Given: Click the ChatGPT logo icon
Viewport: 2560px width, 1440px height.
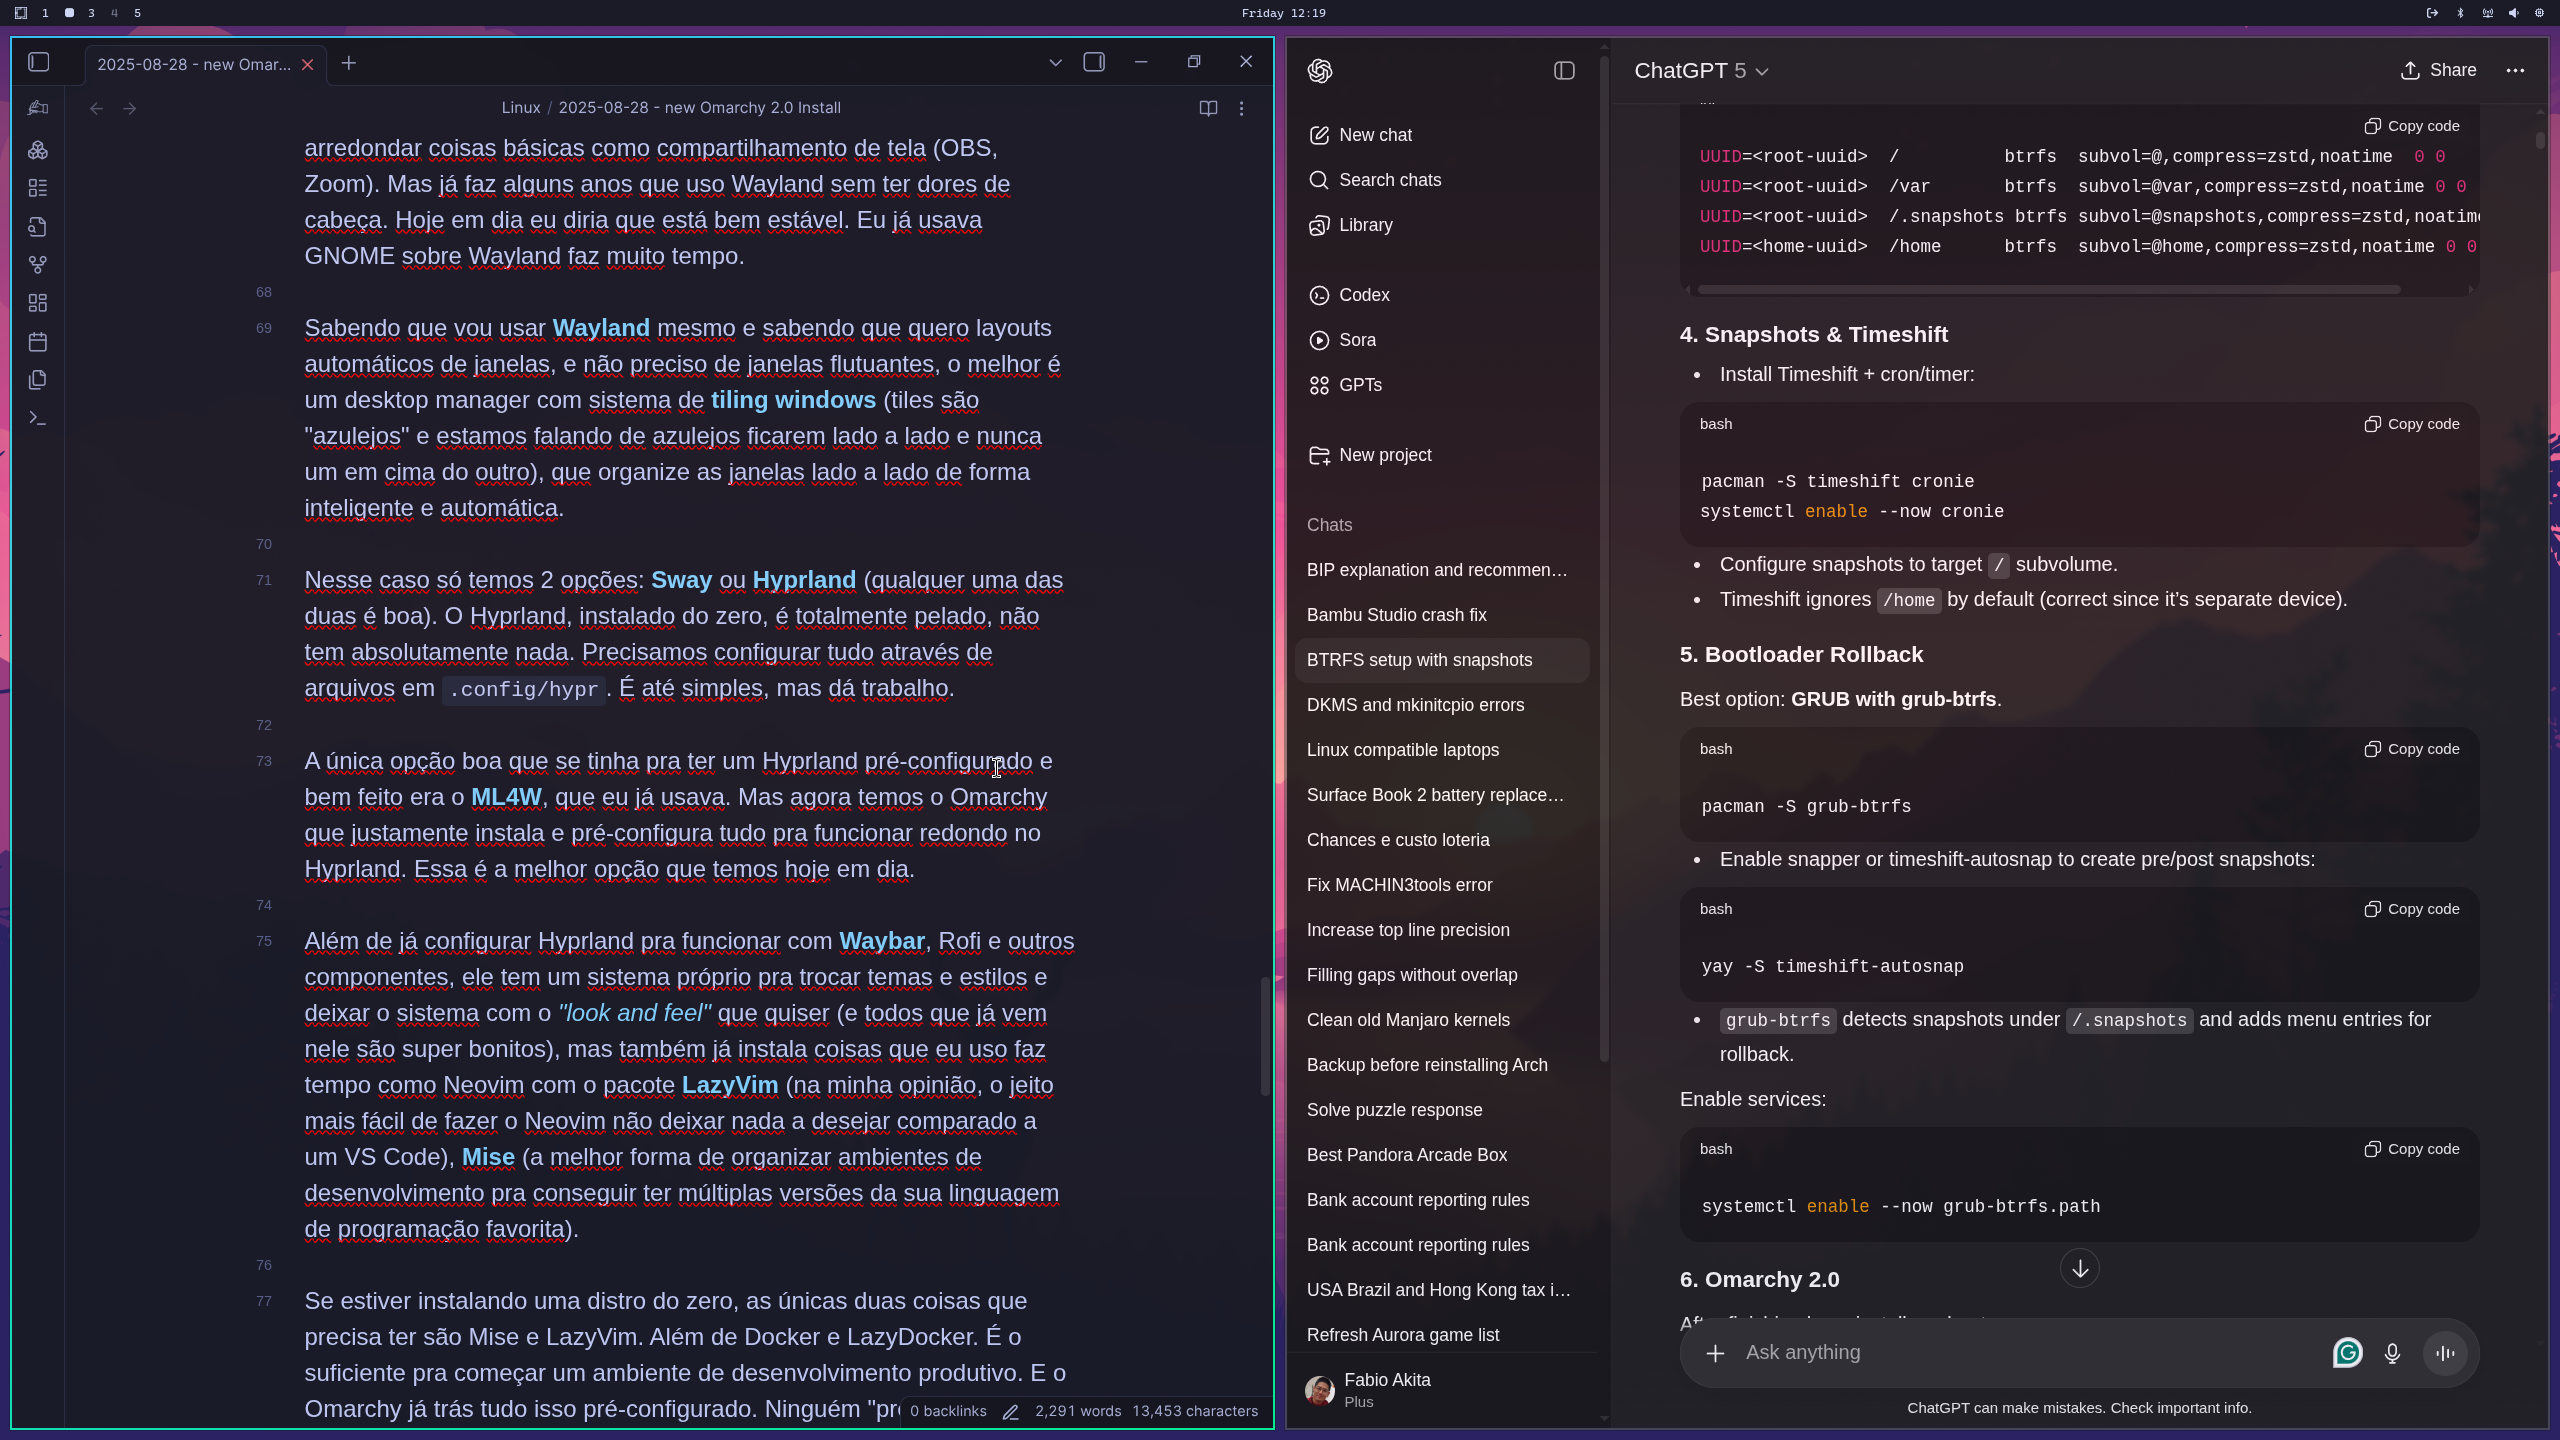Looking at the screenshot, I should tap(1320, 71).
